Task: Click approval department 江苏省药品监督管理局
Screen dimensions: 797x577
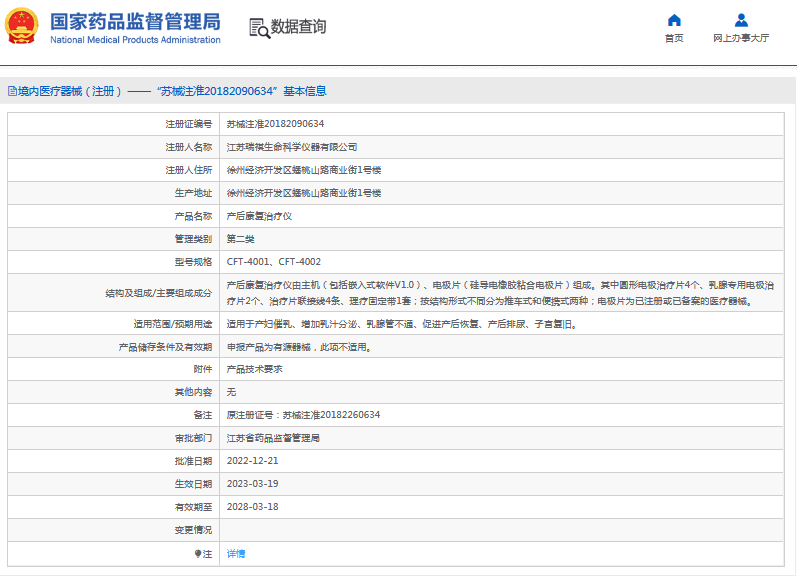Action: click(273, 438)
